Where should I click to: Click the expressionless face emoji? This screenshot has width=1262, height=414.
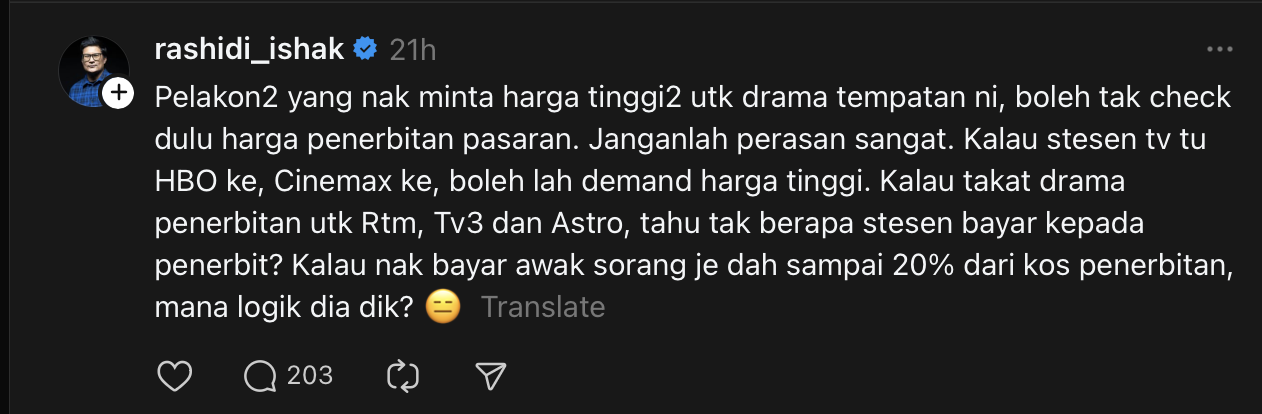[x=443, y=306]
